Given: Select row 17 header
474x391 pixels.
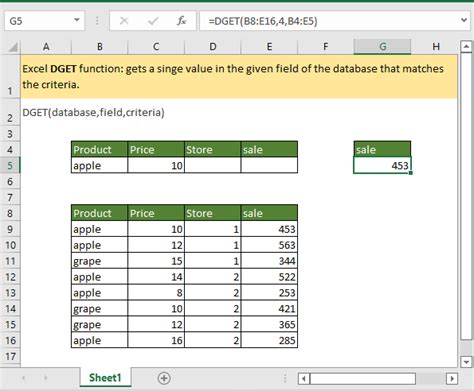Looking at the screenshot, I should (x=10, y=357).
